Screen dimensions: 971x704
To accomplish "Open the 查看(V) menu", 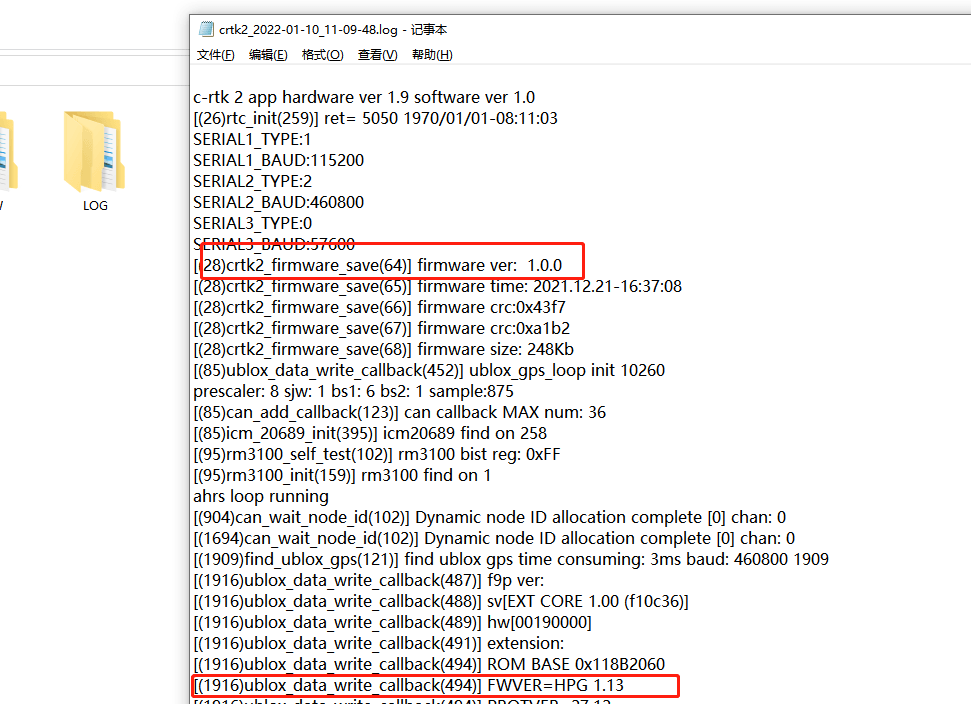I will click(x=377, y=55).
